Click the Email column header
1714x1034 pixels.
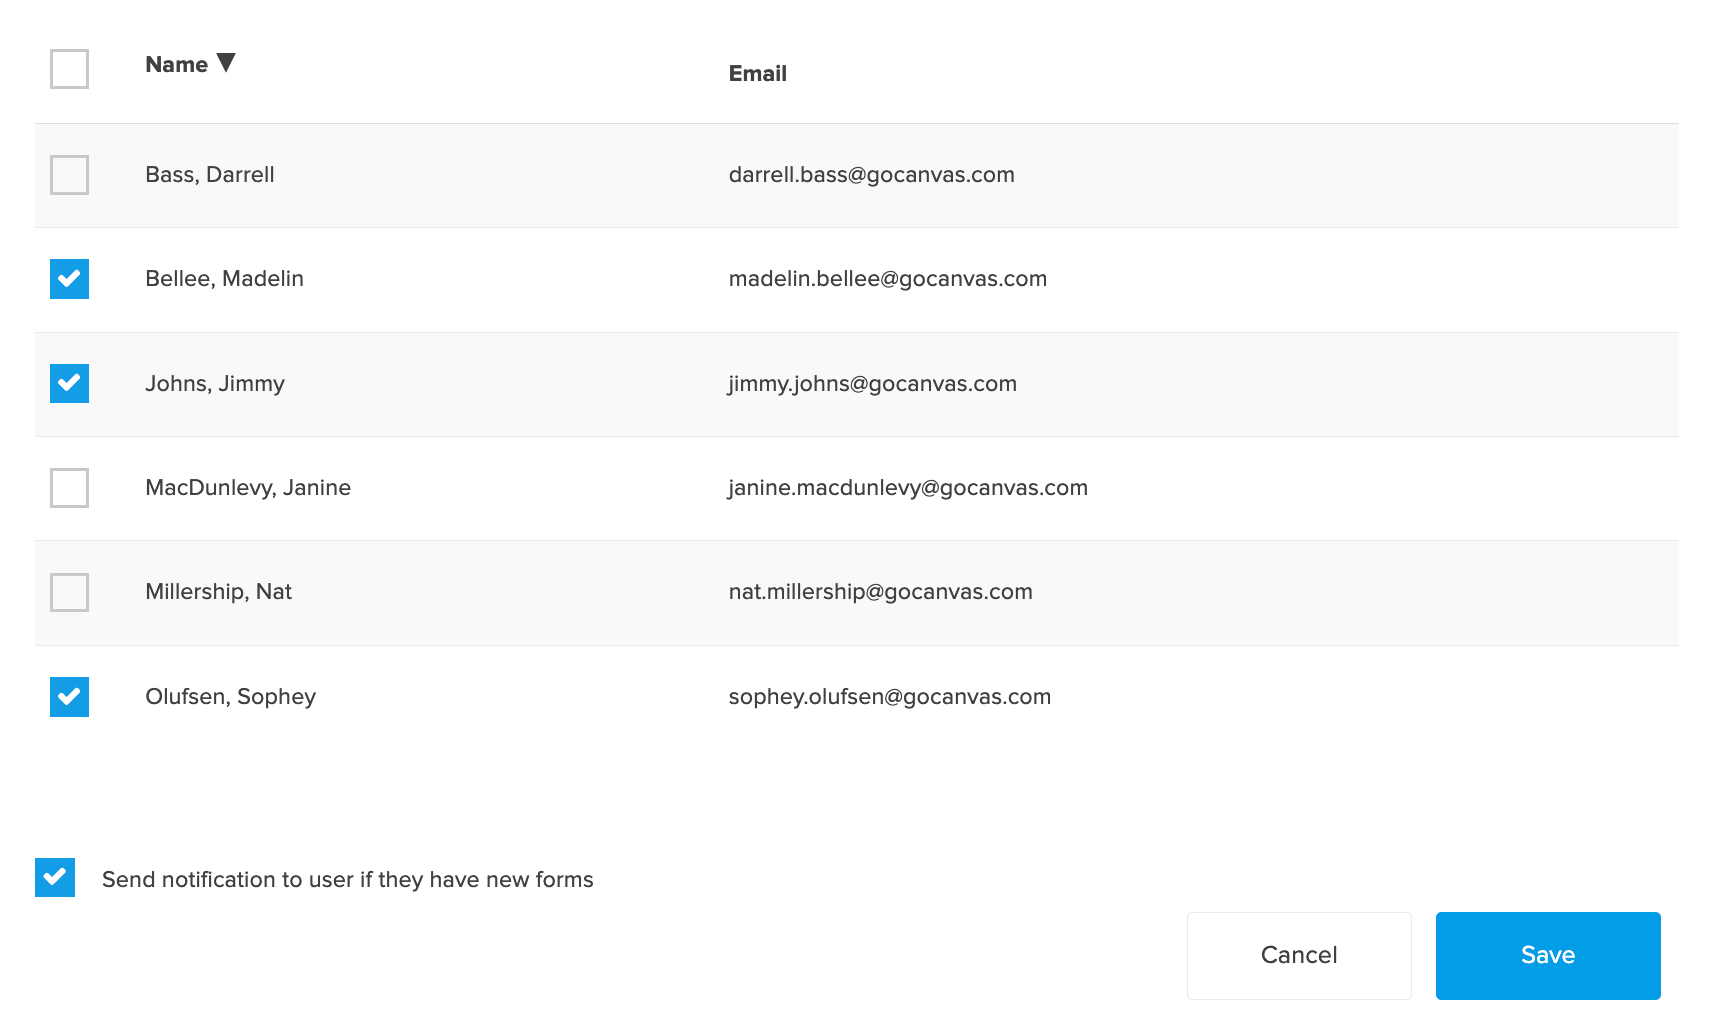pos(757,74)
